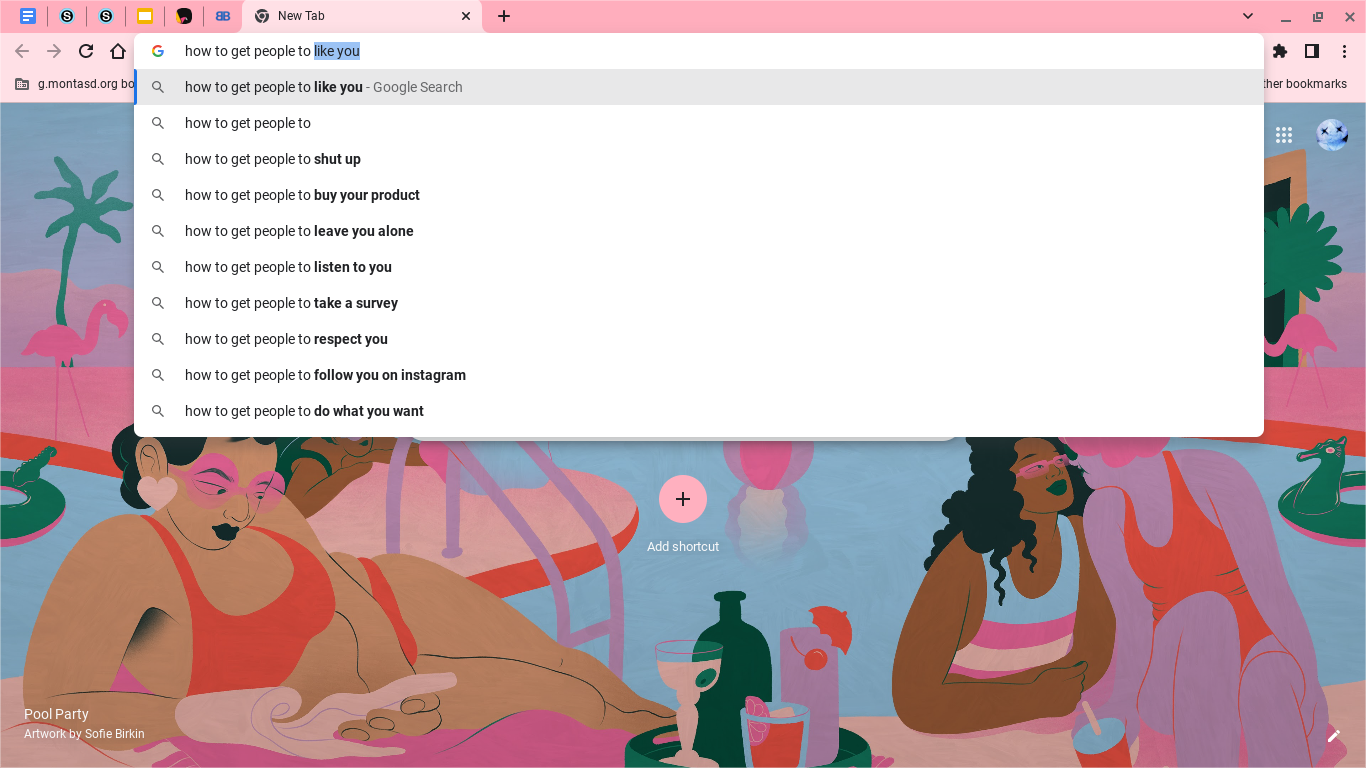This screenshot has height=768, width=1366.
Task: Open the g.montasd.org bookmarks folder
Action: click(74, 84)
